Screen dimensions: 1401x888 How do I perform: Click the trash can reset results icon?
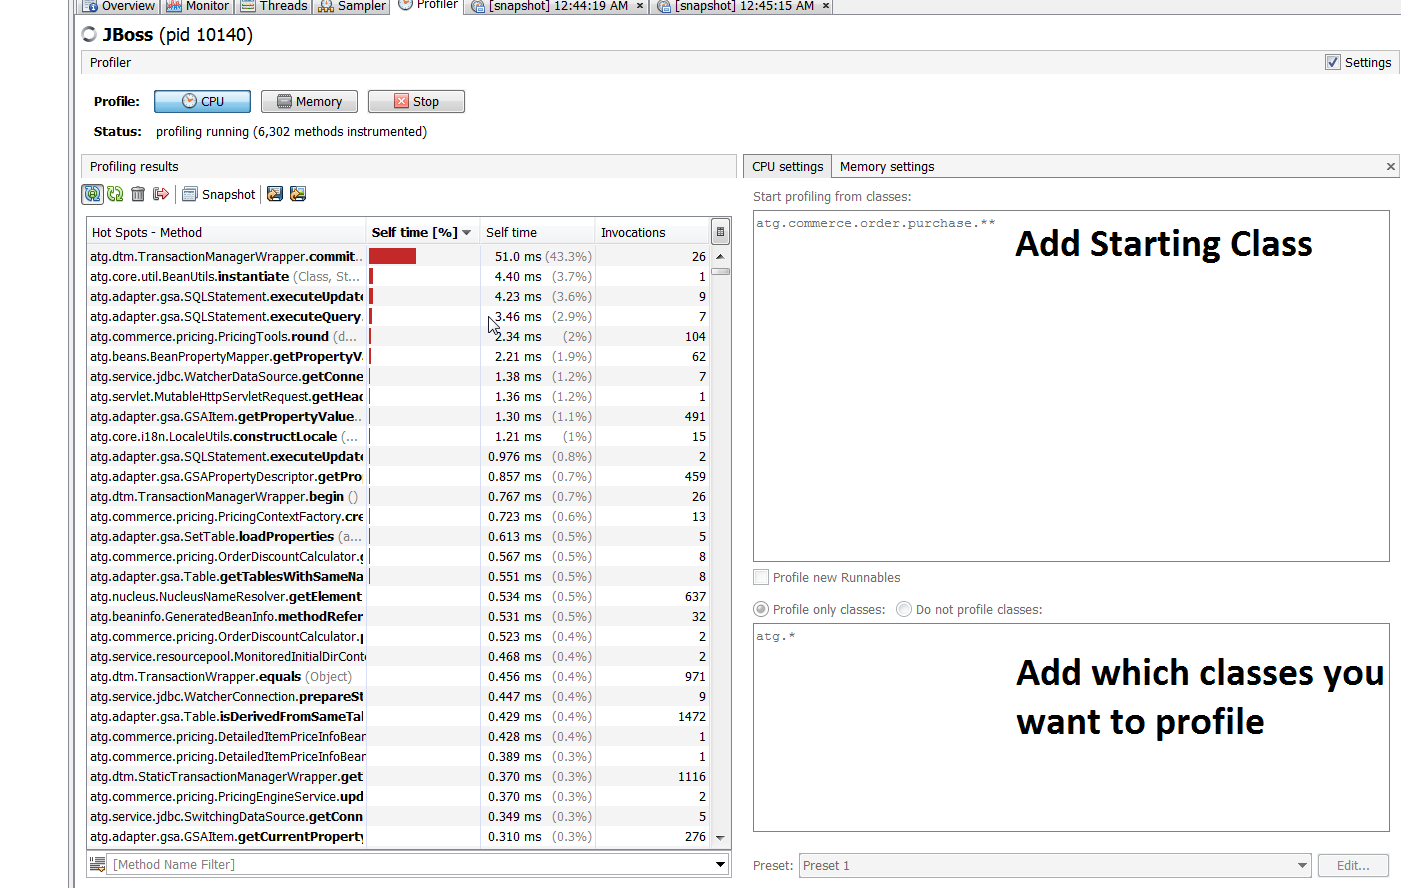coord(138,194)
